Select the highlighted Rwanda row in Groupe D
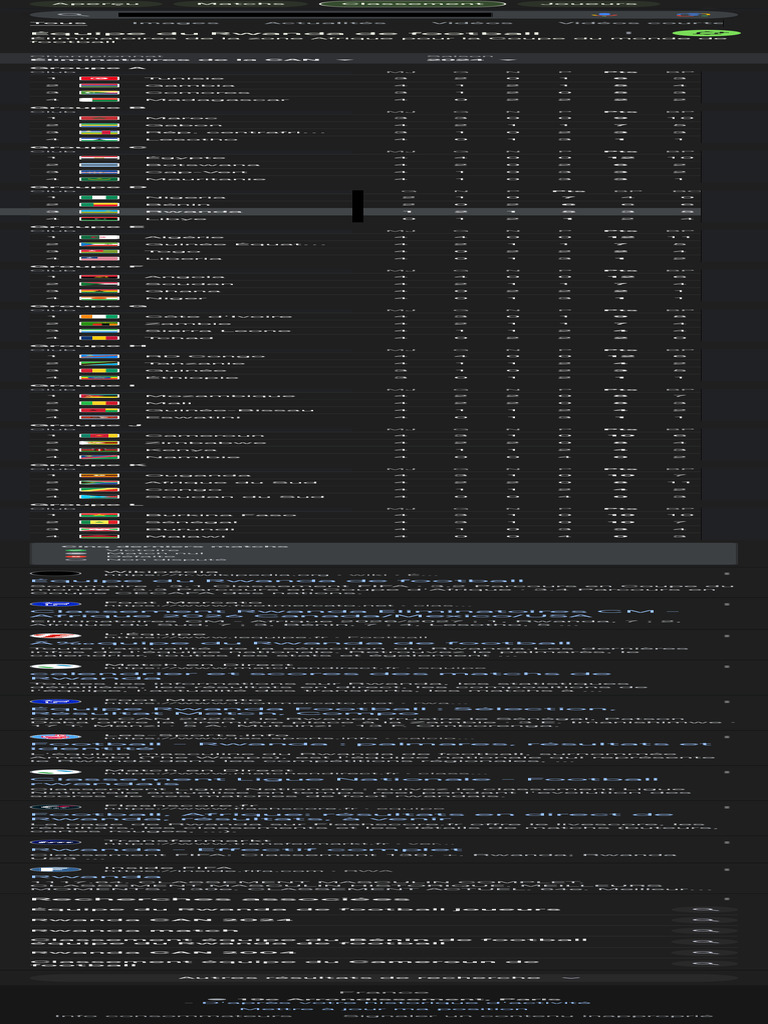 (350, 212)
